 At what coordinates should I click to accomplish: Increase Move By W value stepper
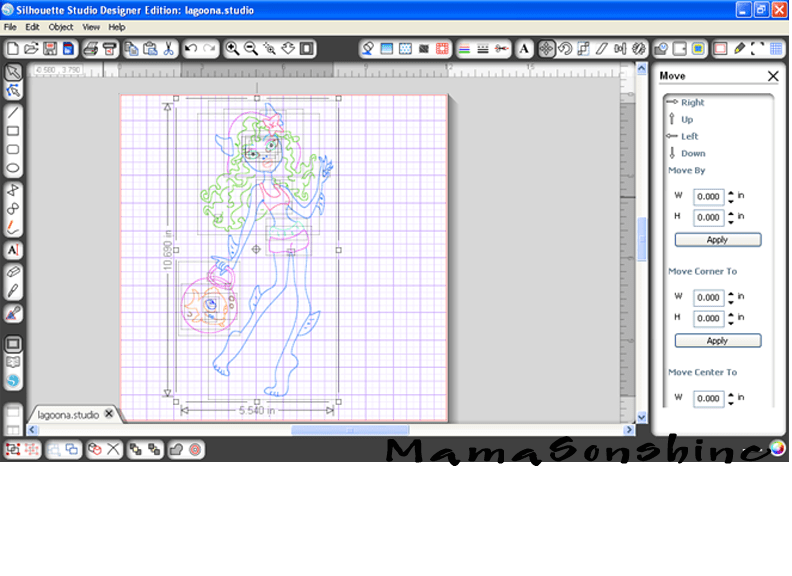[x=731, y=193]
